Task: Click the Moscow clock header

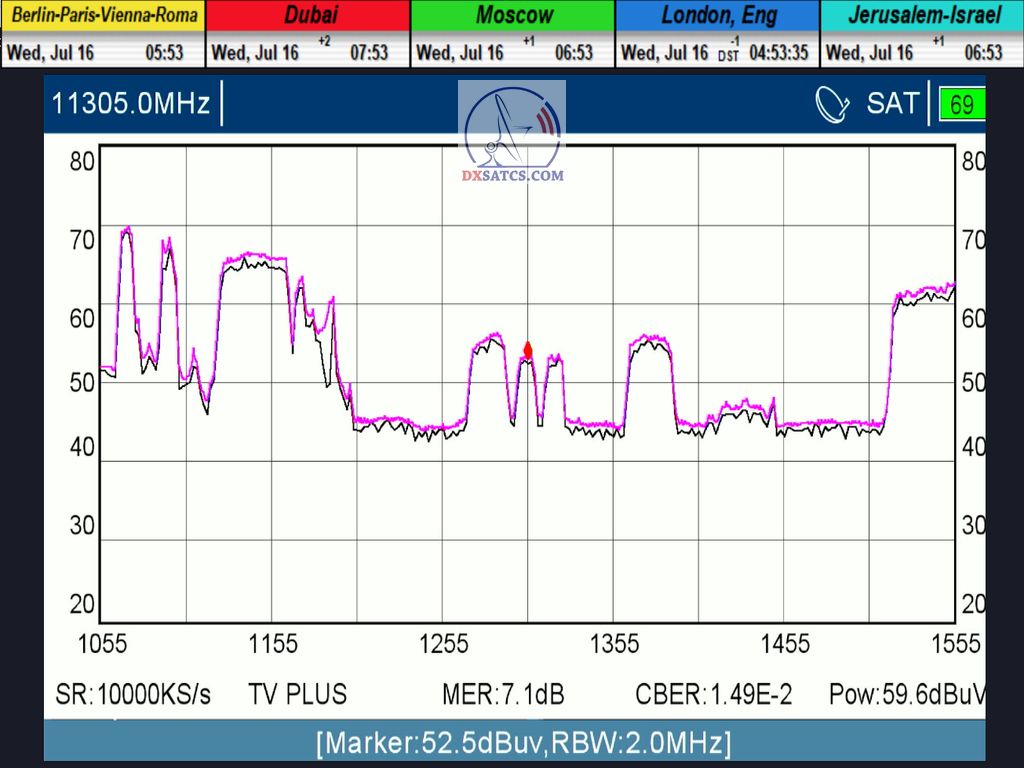Action: point(513,16)
